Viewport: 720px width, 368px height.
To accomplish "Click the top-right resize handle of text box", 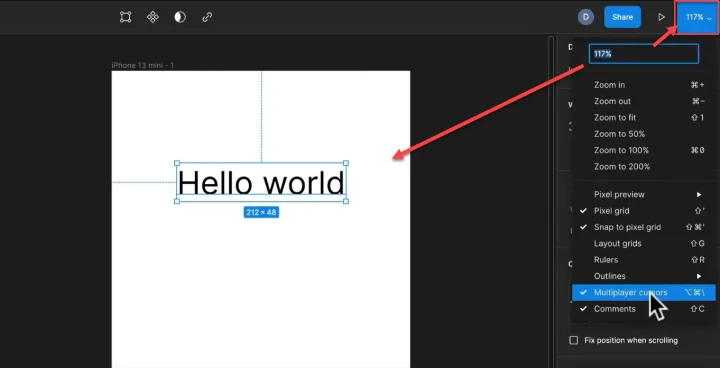I will click(346, 163).
